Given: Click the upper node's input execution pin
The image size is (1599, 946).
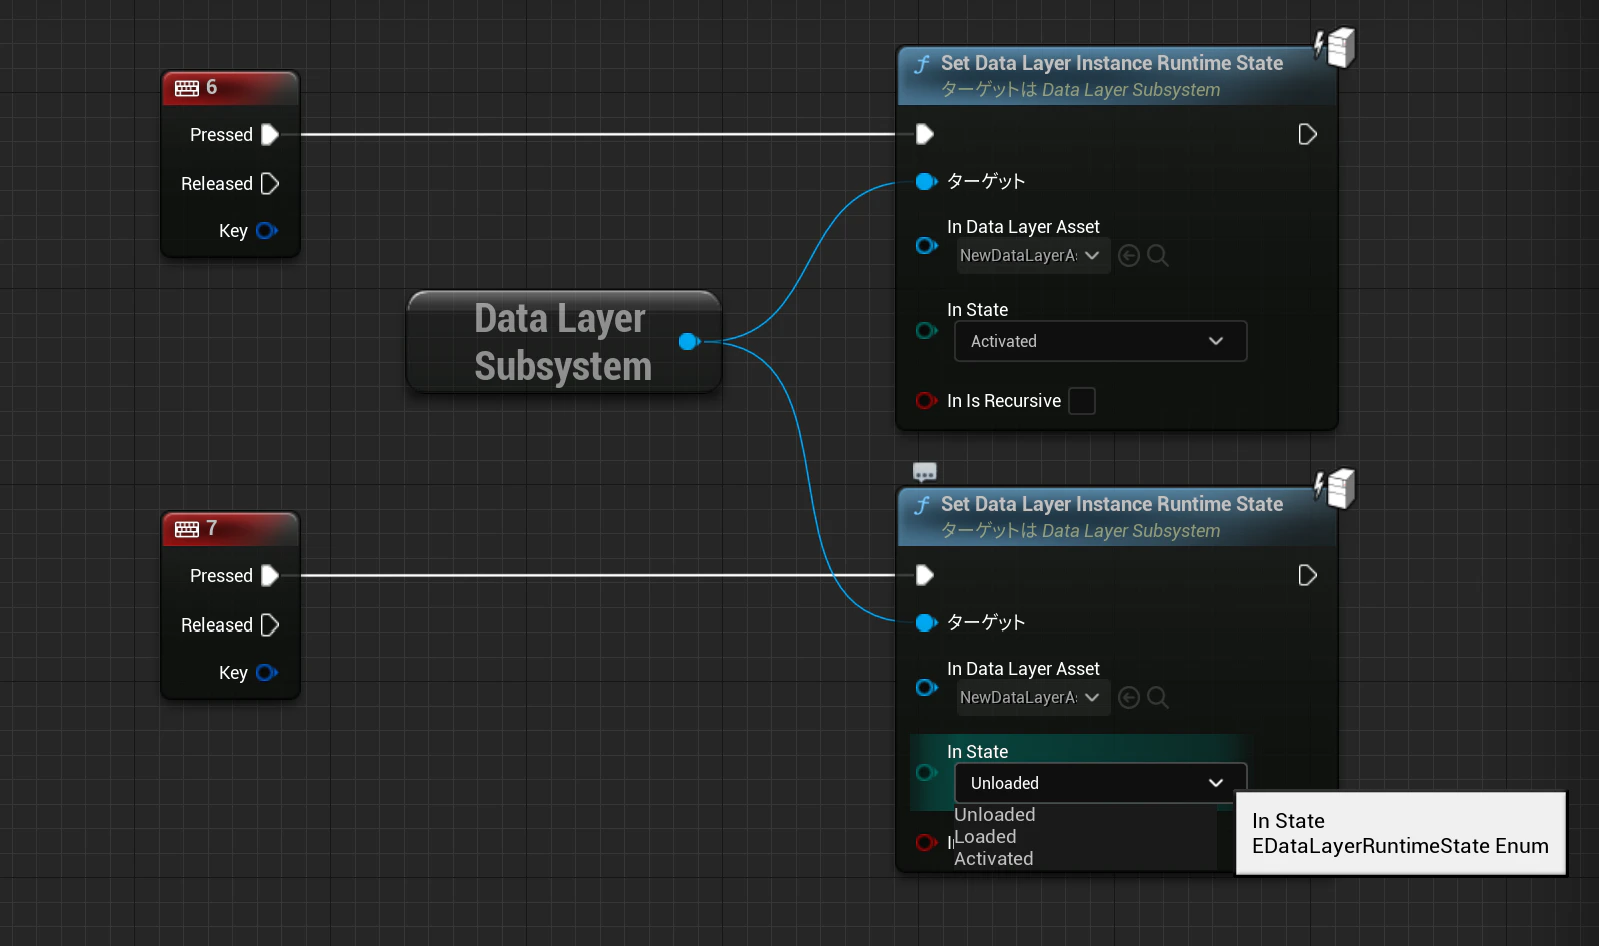Looking at the screenshot, I should click(925, 134).
